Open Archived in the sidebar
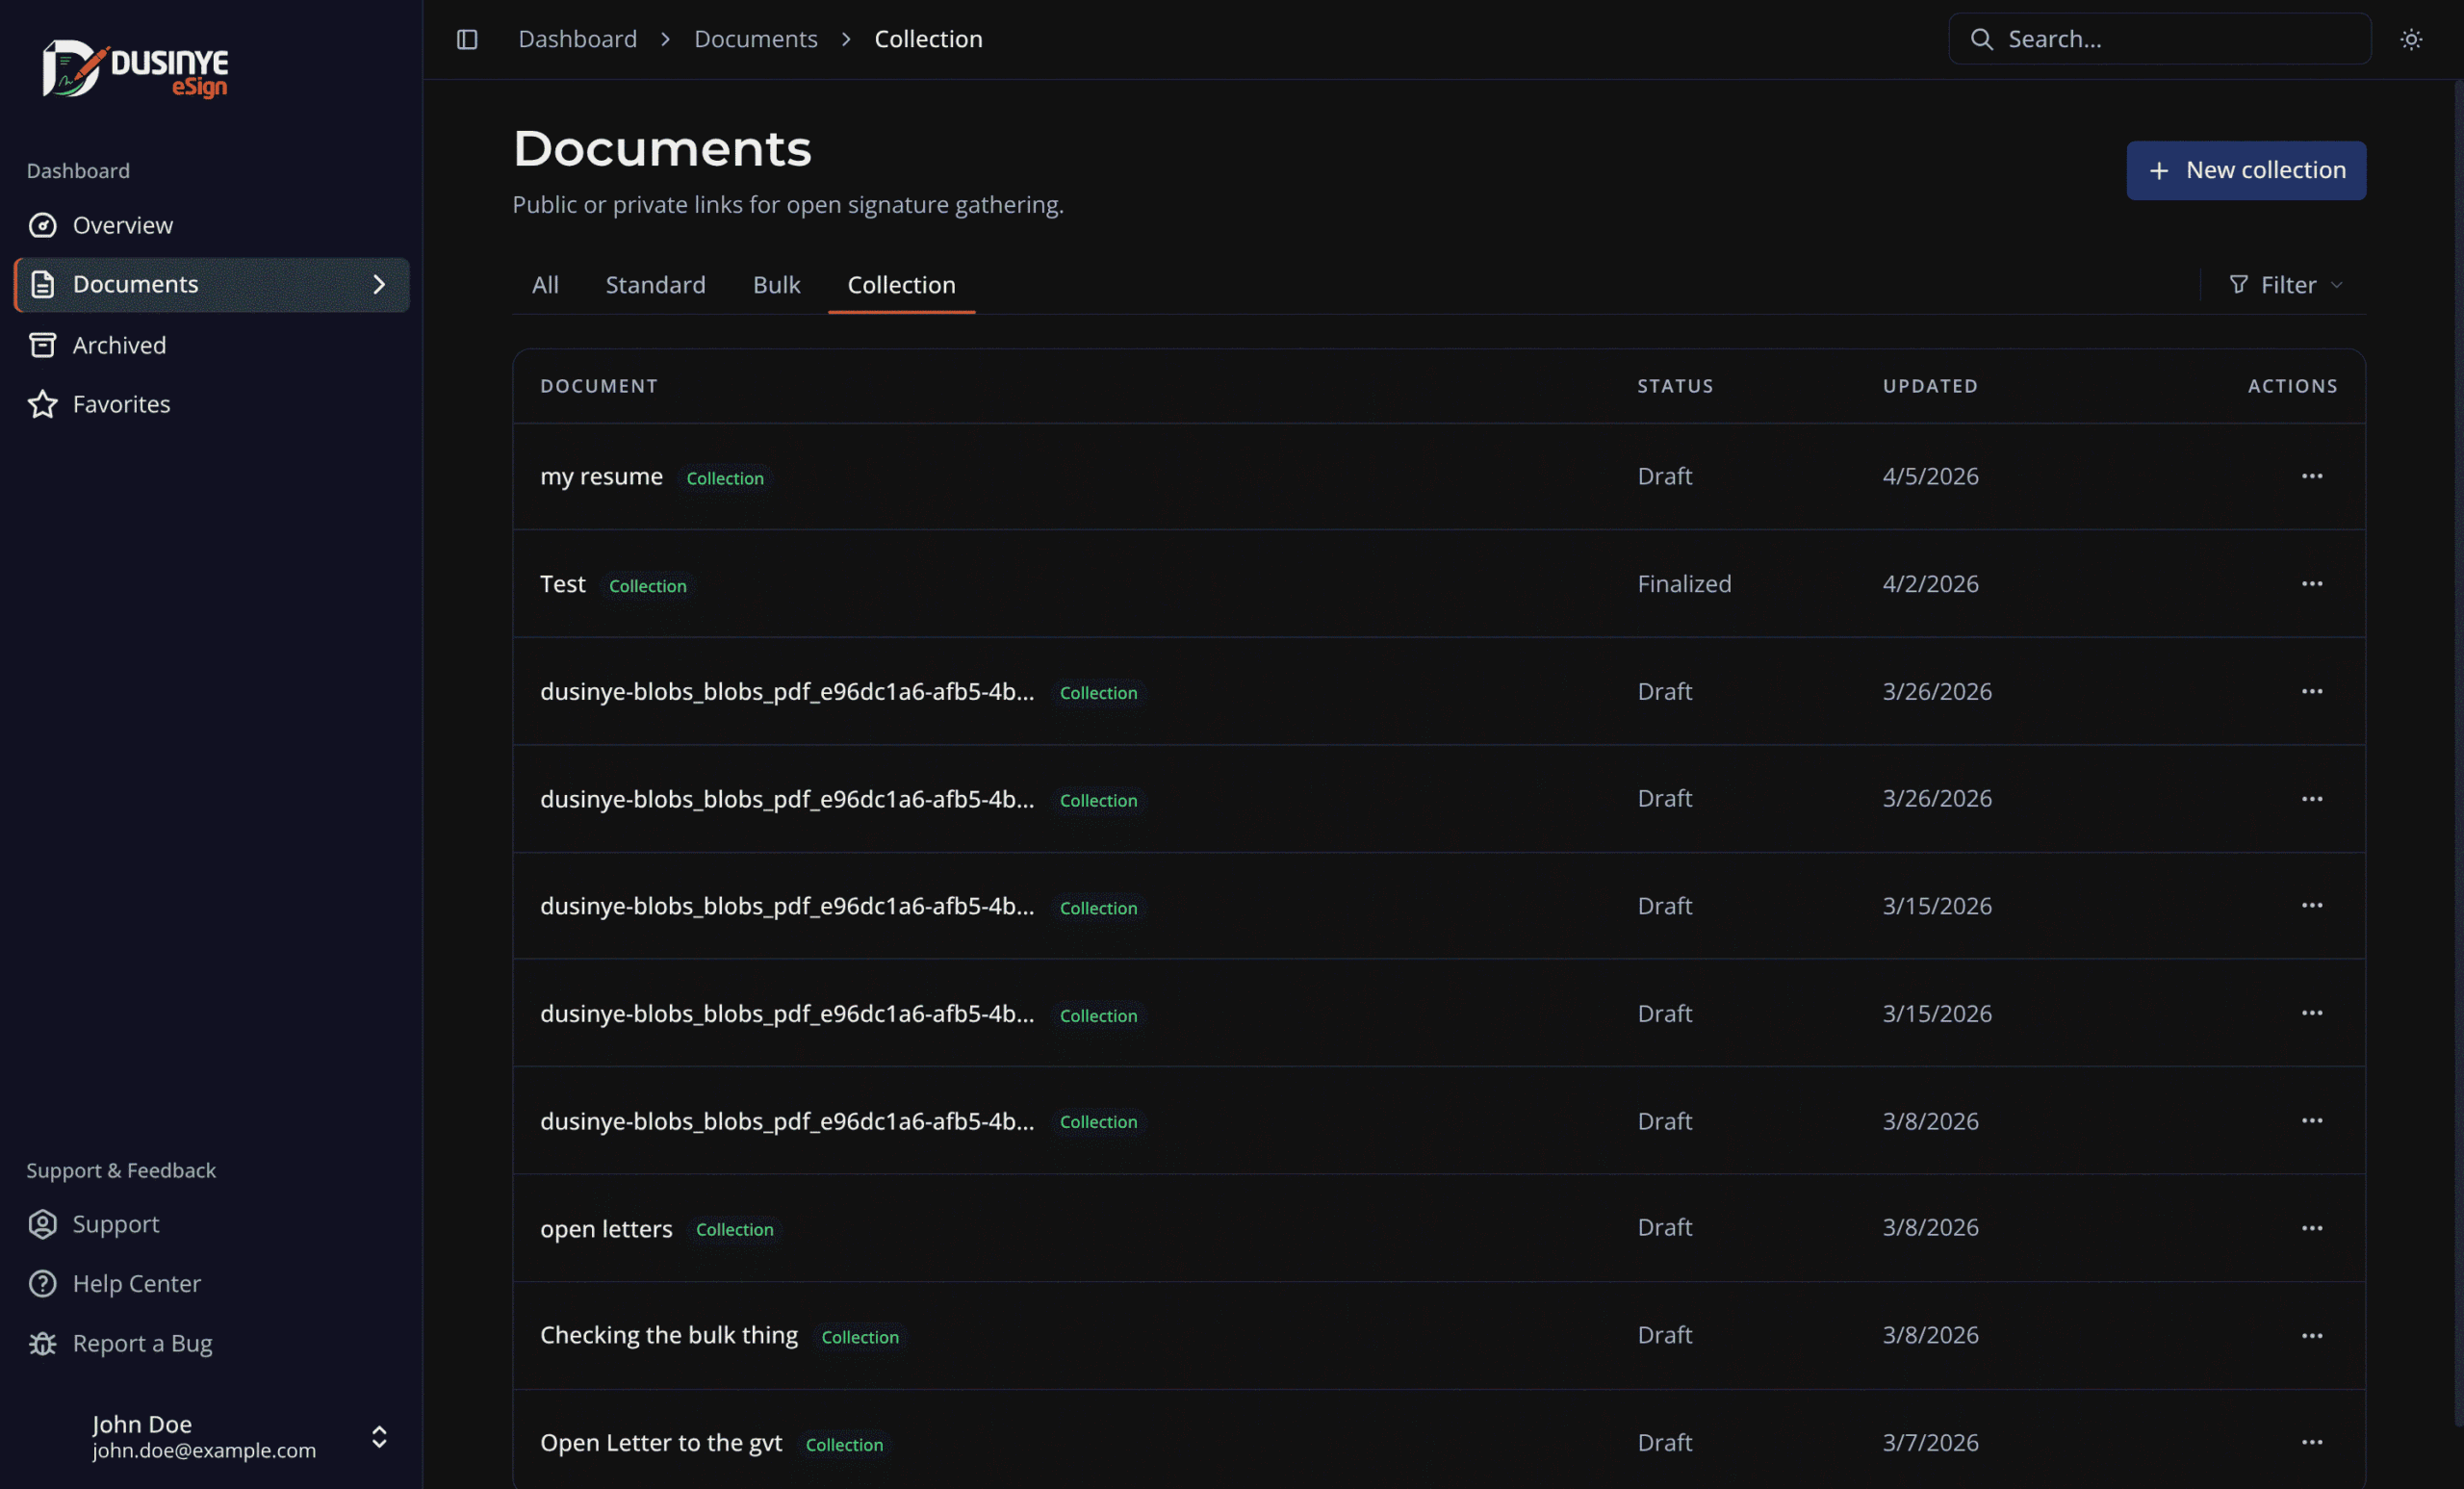The width and height of the screenshot is (2464, 1489). pos(211,345)
